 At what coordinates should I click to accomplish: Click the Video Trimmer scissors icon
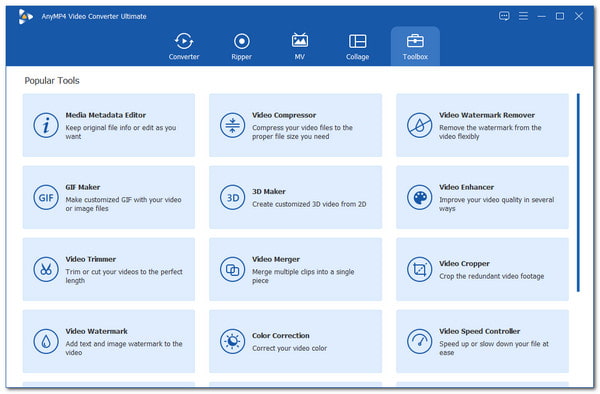tap(46, 269)
